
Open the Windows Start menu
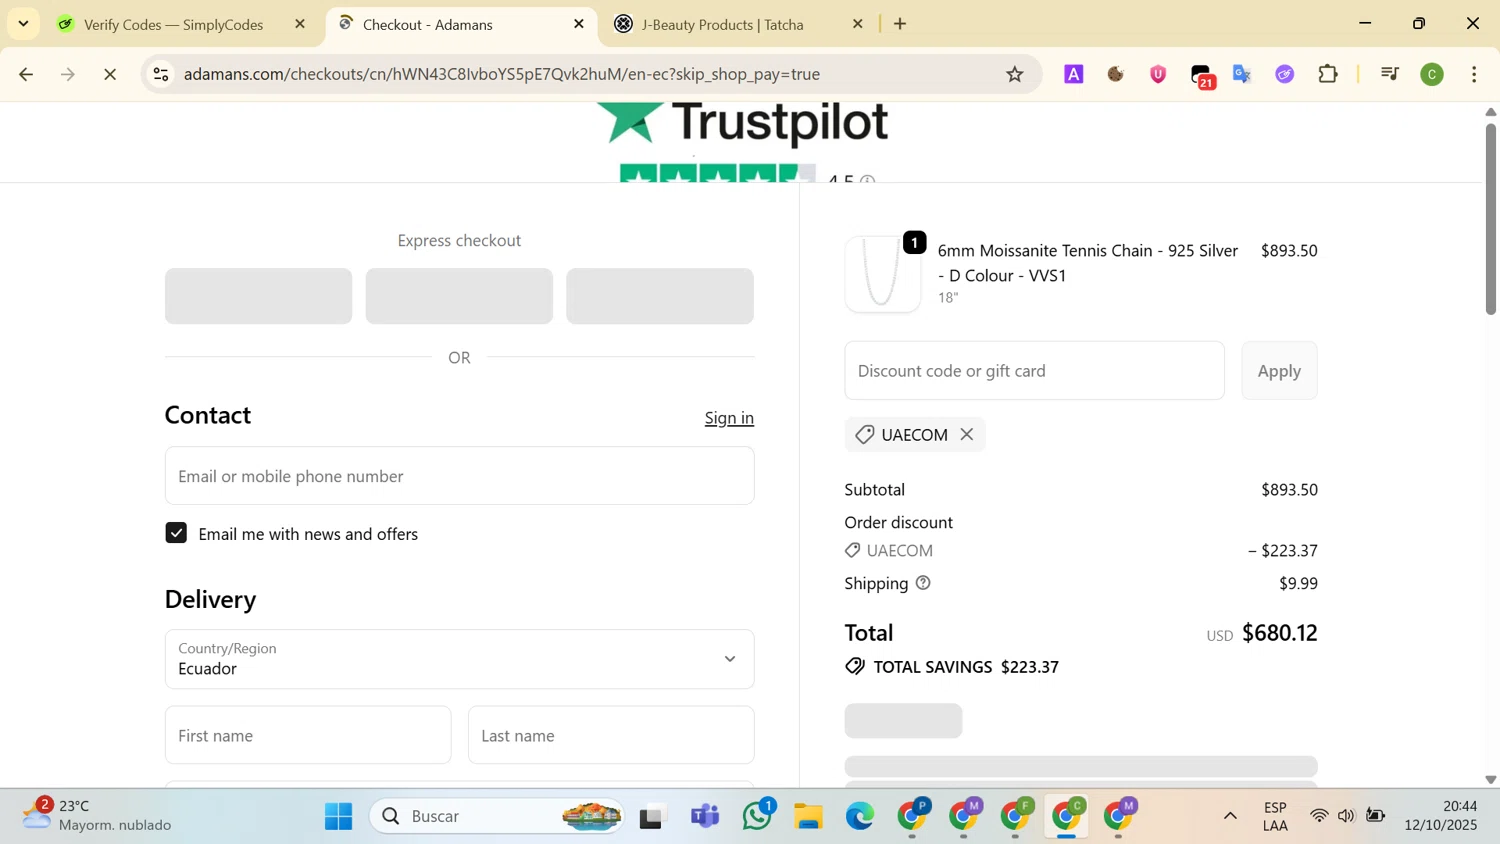(338, 817)
